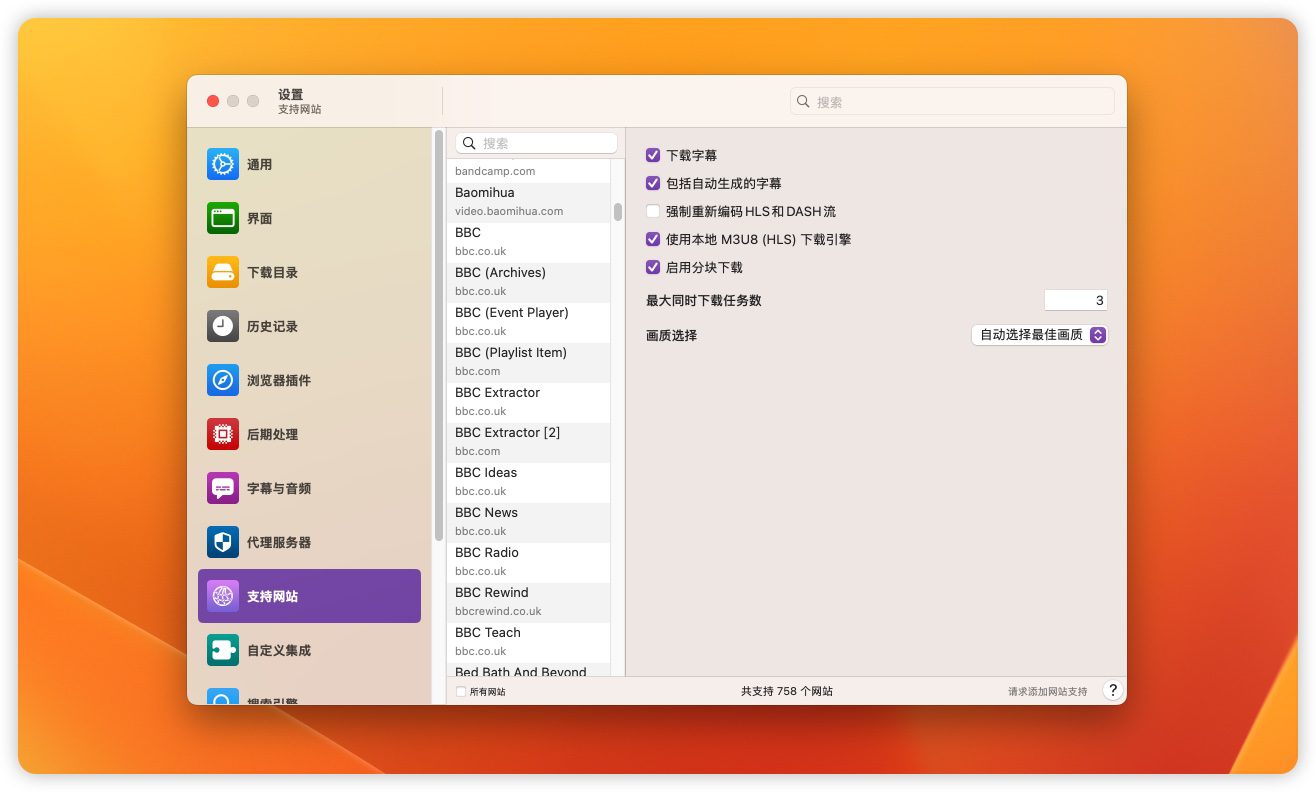Viewport: 1316px width, 792px height.
Task: Click the 下载目录 drive icon
Action: coord(223,272)
